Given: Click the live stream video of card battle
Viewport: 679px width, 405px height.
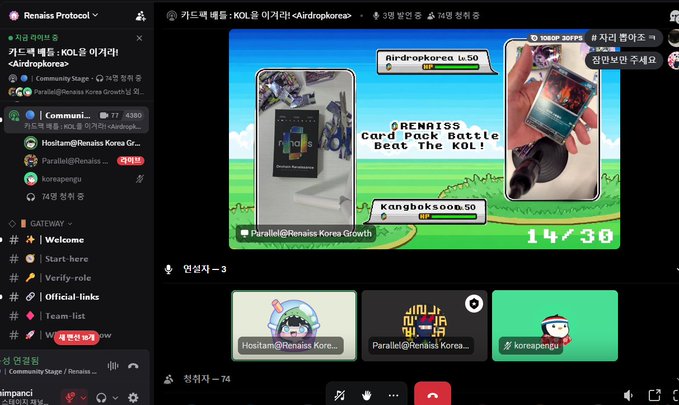Looking at the screenshot, I should (x=424, y=139).
